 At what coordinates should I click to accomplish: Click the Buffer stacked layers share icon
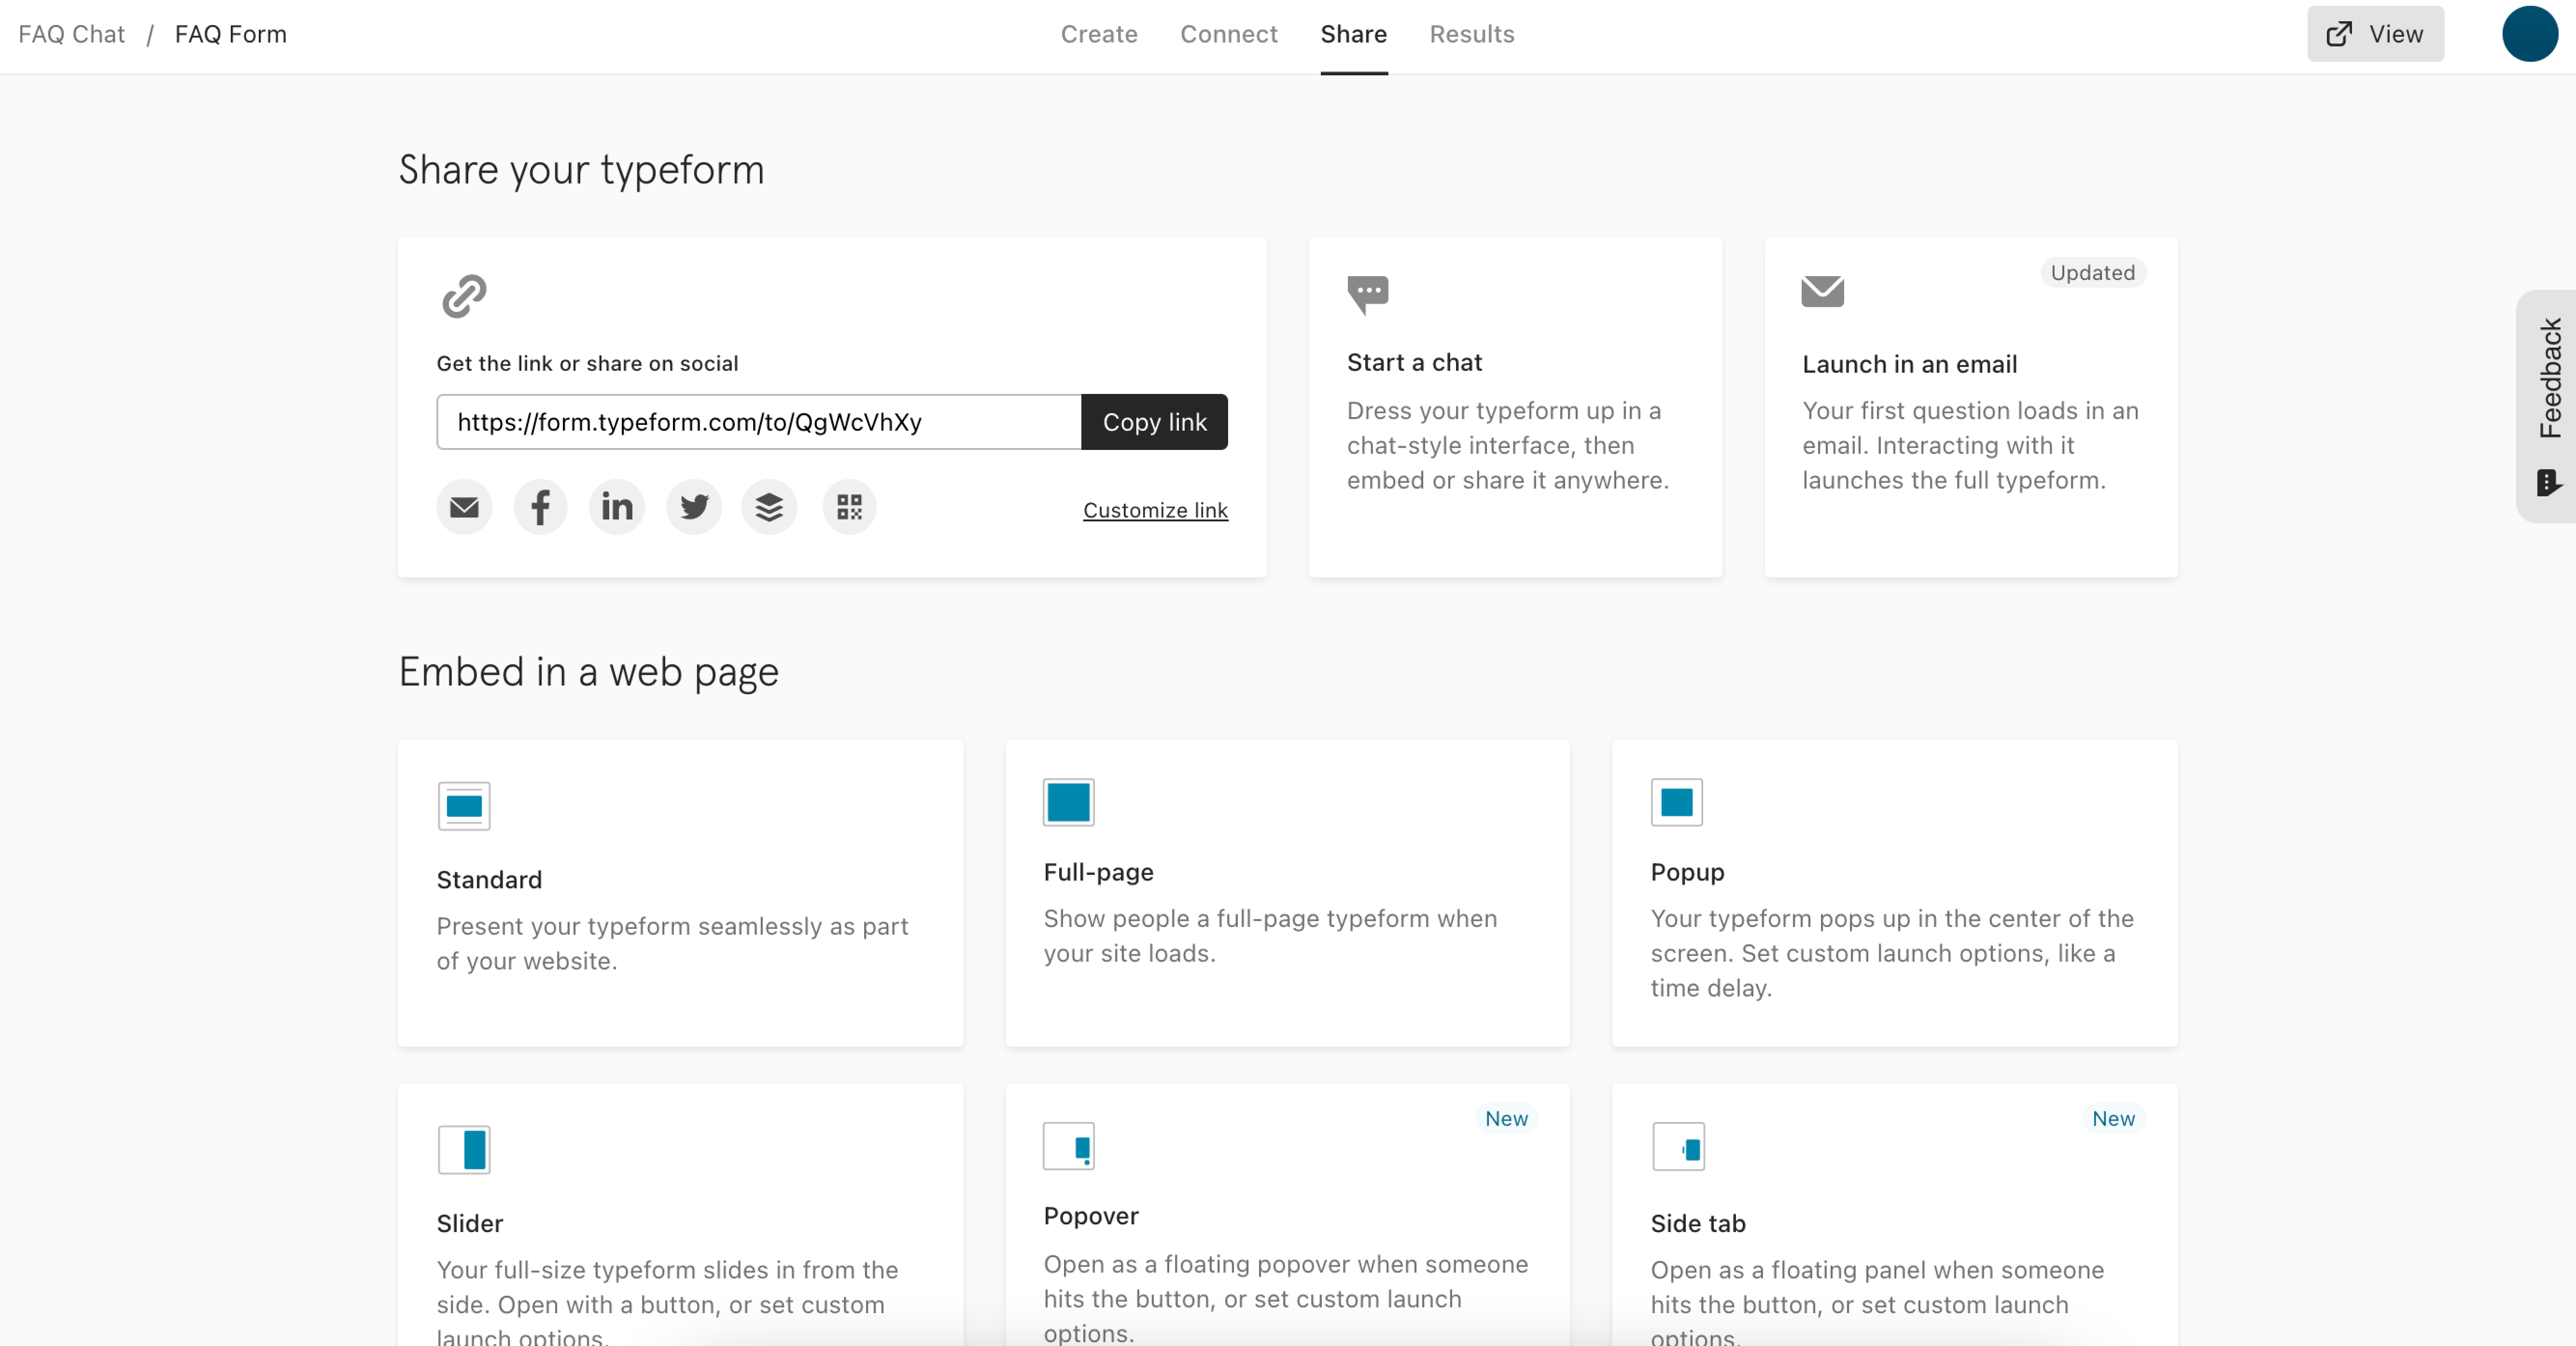769,507
